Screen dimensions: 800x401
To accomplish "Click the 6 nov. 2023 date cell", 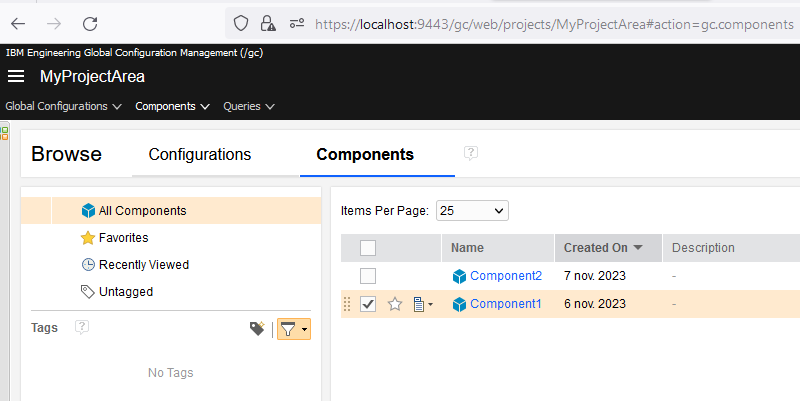I will click(594, 304).
